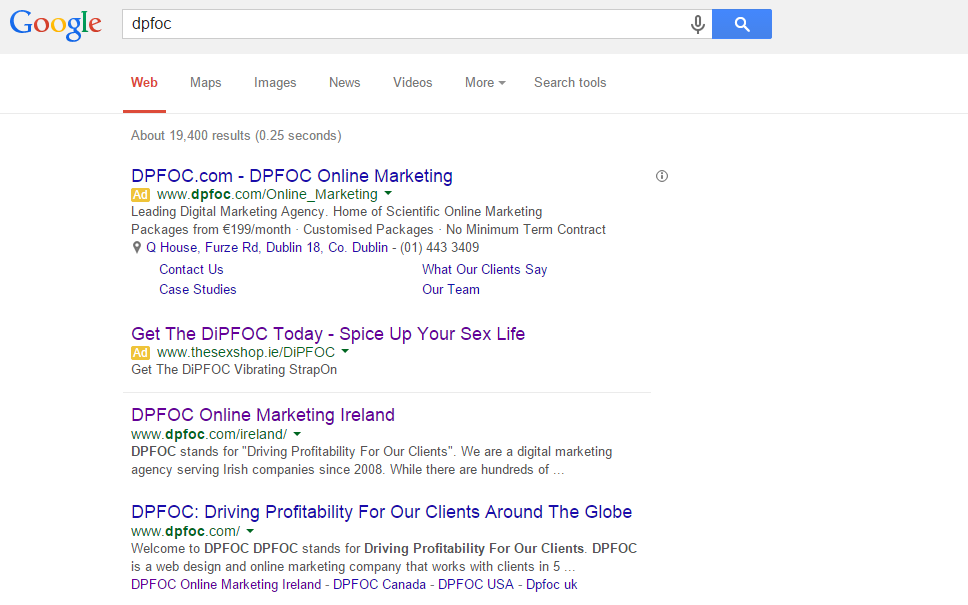Open the News tab
This screenshot has height=605, width=968.
(344, 83)
